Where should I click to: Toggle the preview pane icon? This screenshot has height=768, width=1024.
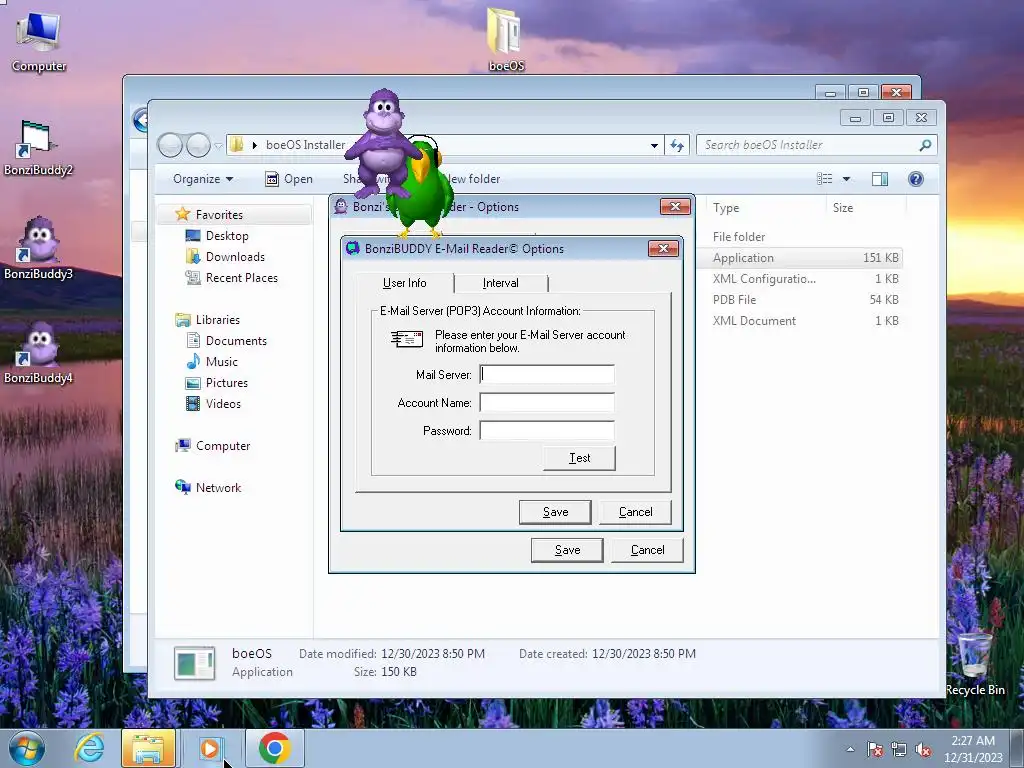(880, 179)
